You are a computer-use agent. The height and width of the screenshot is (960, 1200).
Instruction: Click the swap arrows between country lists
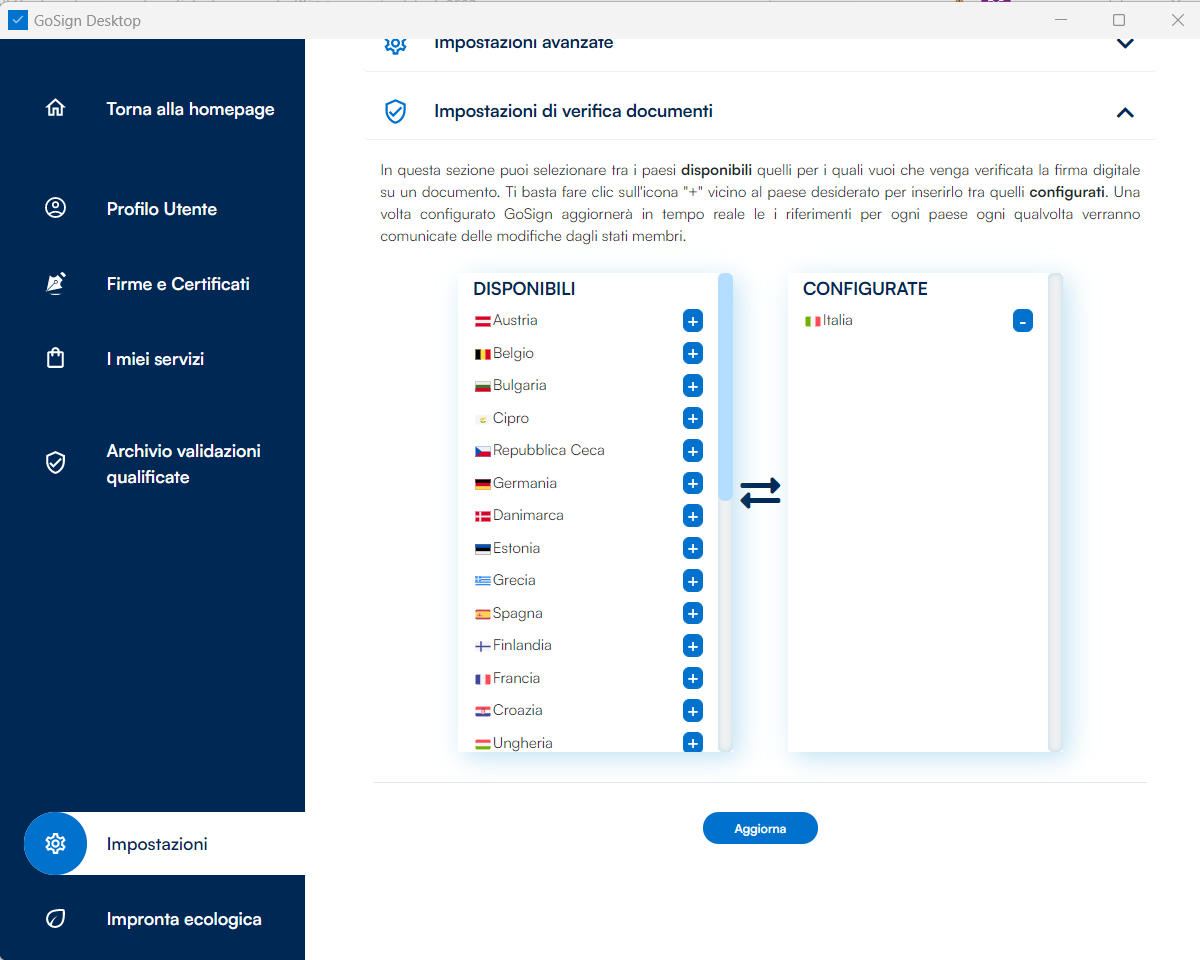(760, 492)
